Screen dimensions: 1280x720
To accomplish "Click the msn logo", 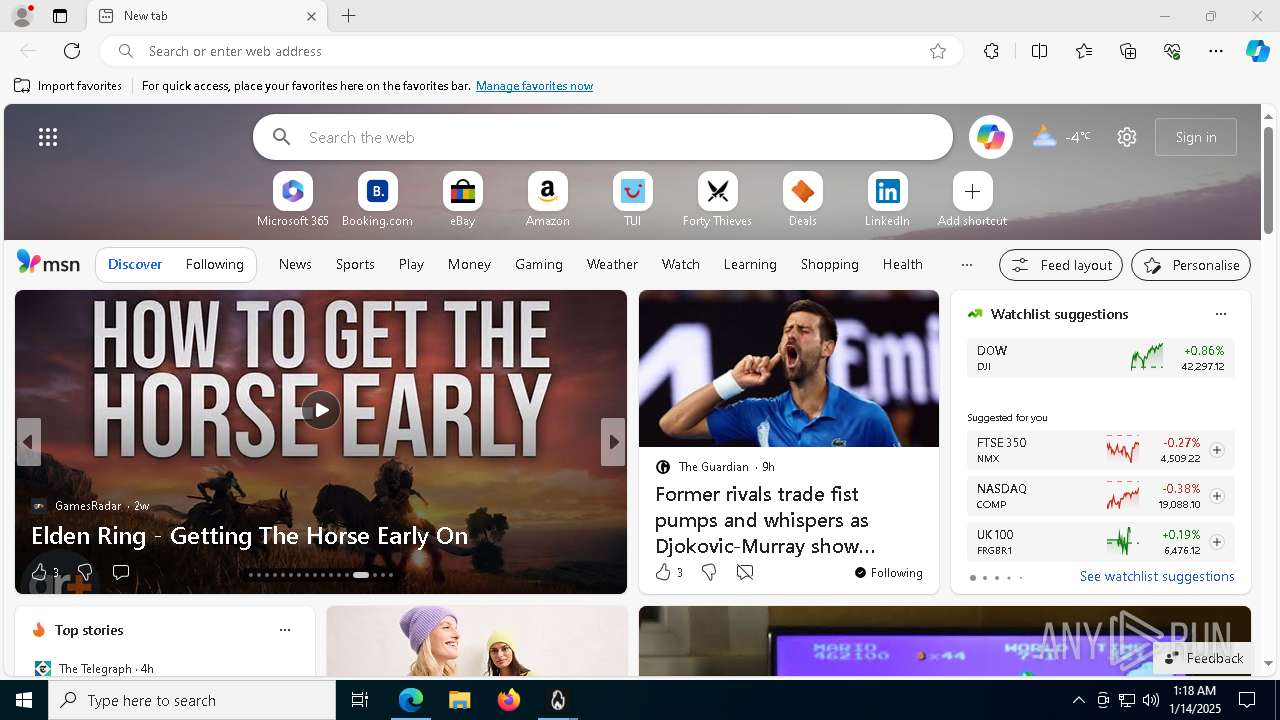I will pyautogui.click(x=48, y=263).
